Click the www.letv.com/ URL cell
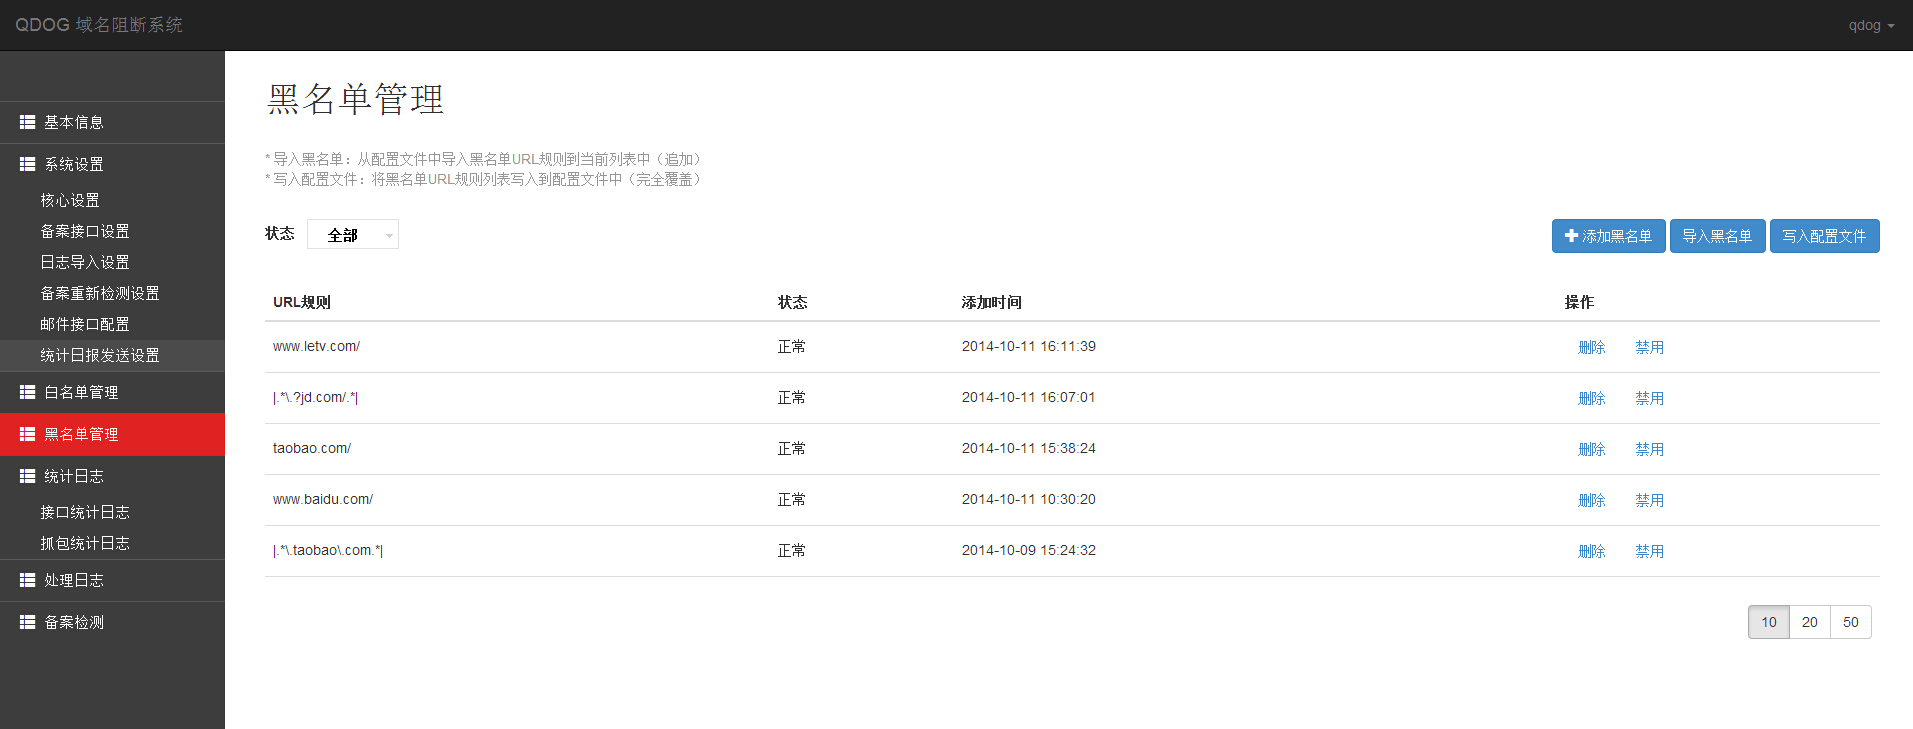 coord(316,346)
